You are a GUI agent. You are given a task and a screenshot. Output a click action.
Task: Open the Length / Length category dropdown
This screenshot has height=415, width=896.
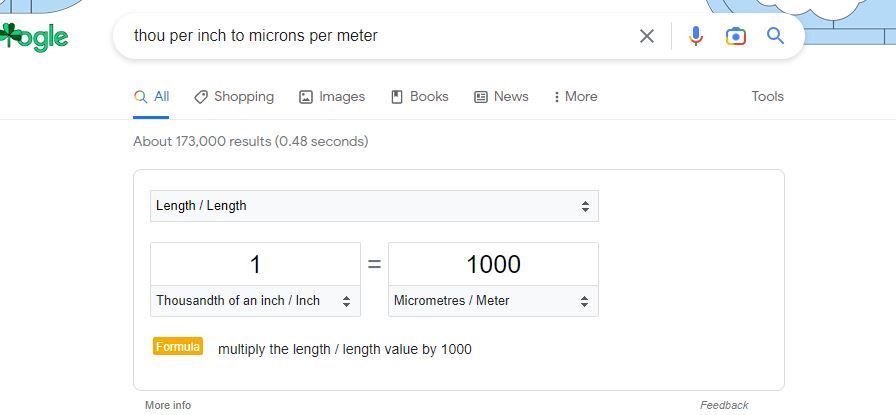(x=374, y=206)
